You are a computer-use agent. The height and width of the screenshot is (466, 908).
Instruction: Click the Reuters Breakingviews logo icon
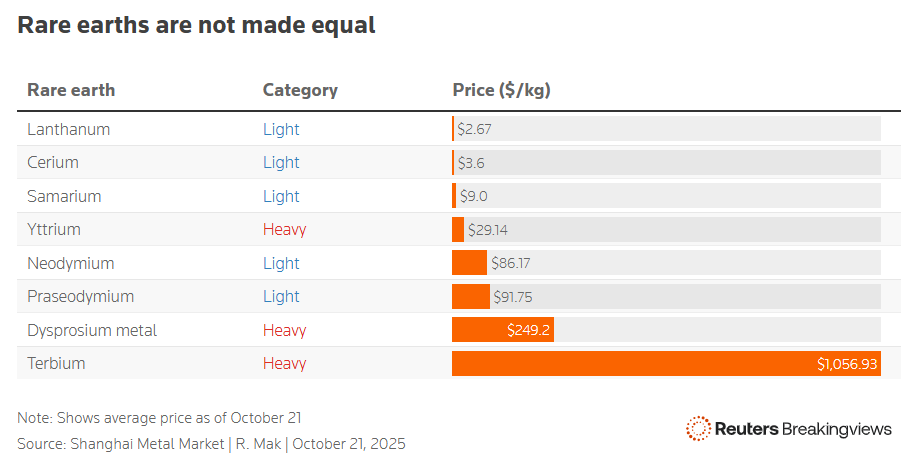(698, 429)
